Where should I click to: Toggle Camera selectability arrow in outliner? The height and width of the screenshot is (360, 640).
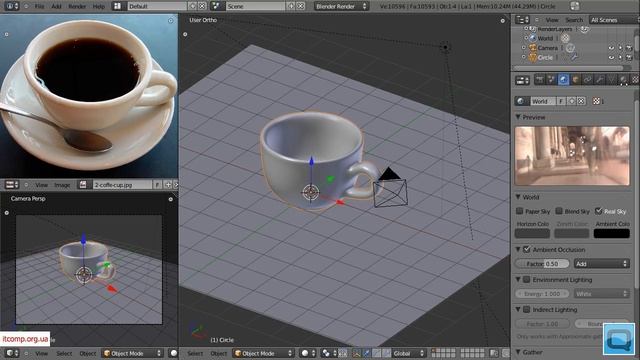coord(620,48)
